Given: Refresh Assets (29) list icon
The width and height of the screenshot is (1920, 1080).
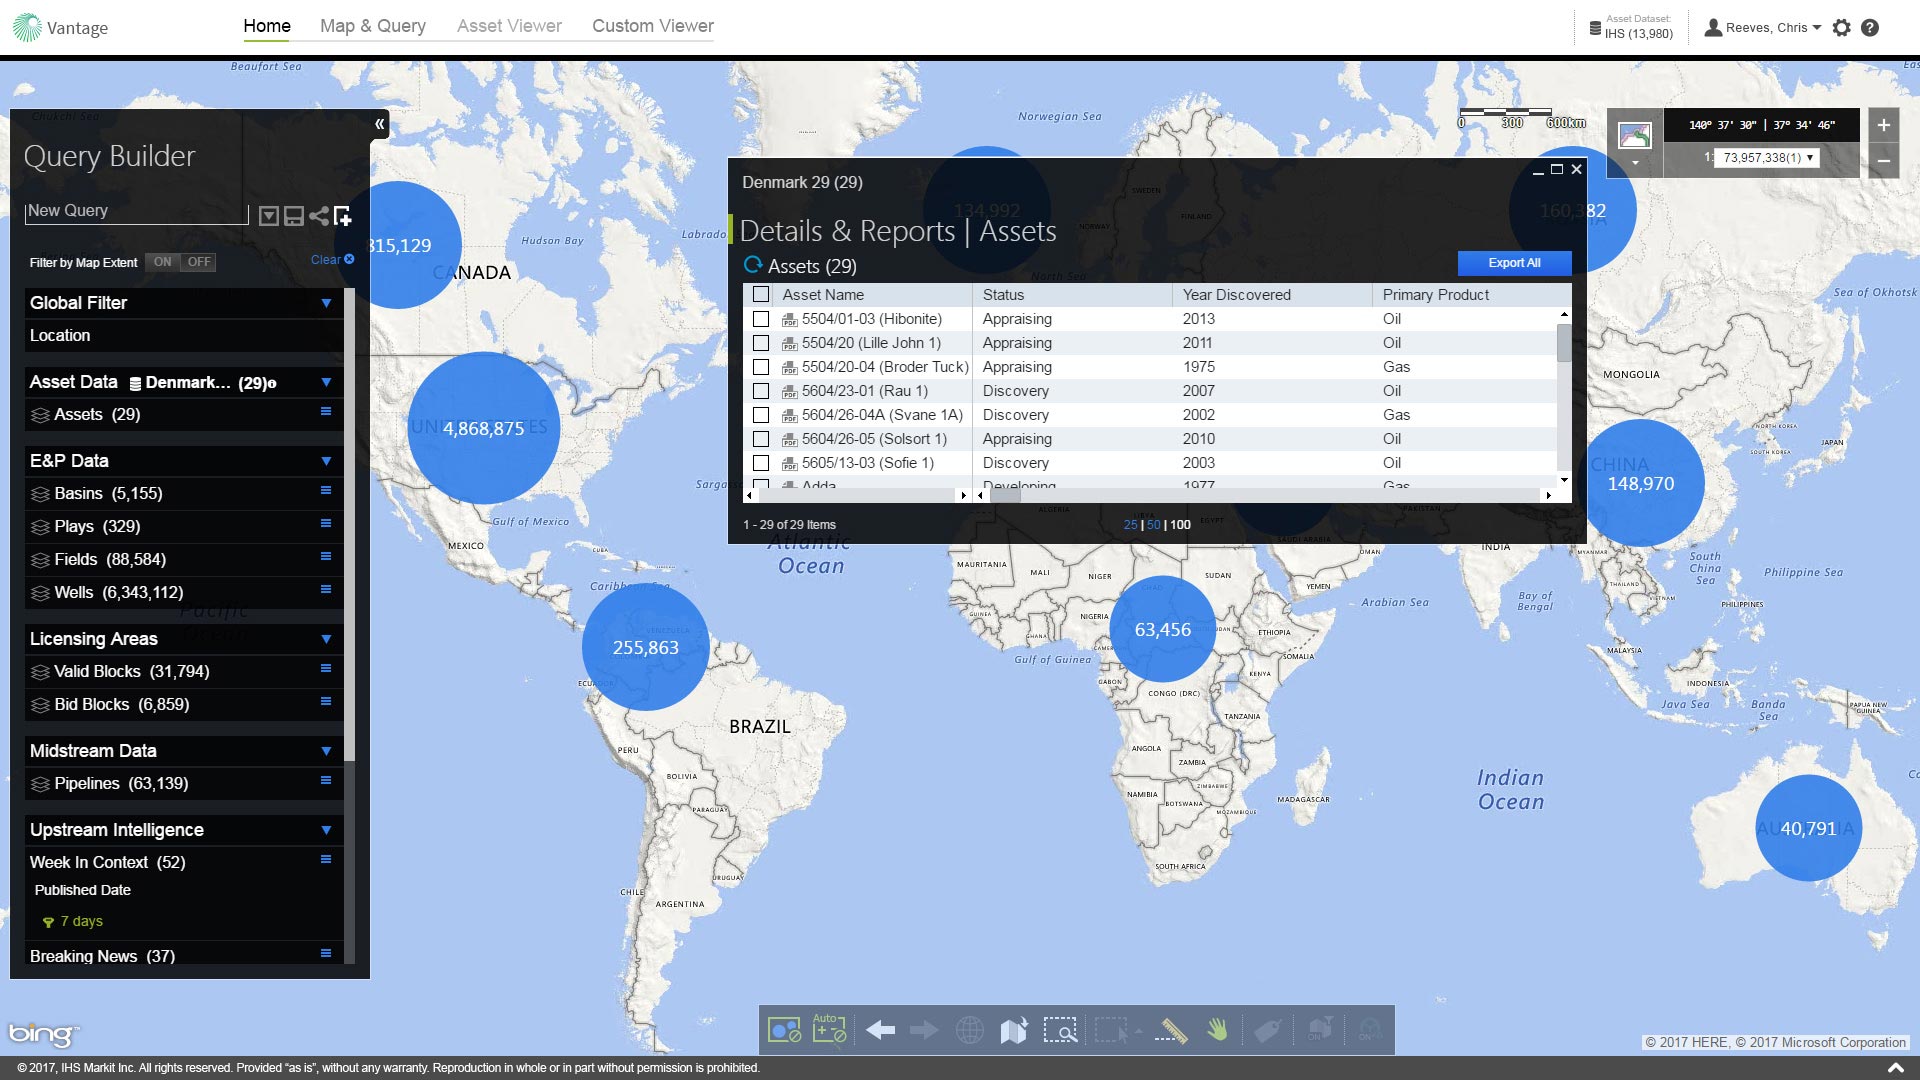Looking at the screenshot, I should tap(753, 265).
